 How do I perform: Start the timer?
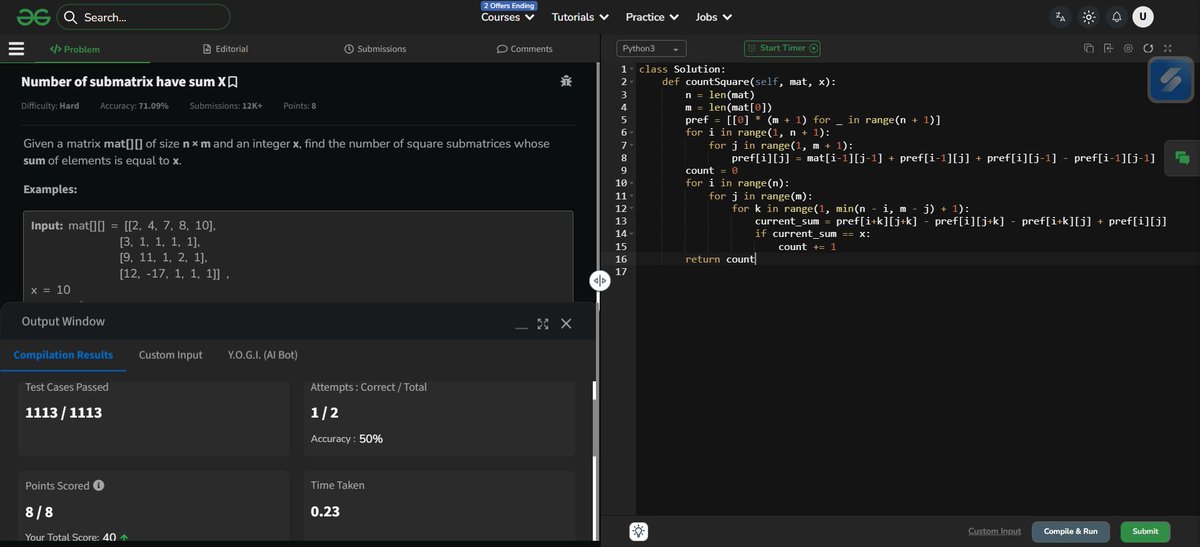pyautogui.click(x=782, y=47)
